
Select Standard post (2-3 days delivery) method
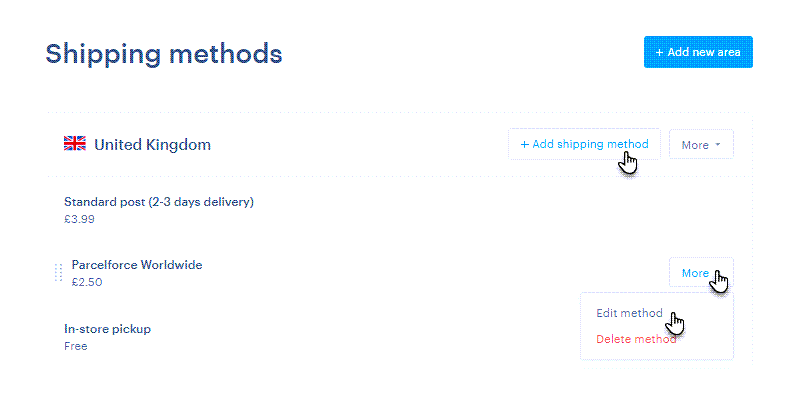click(159, 202)
